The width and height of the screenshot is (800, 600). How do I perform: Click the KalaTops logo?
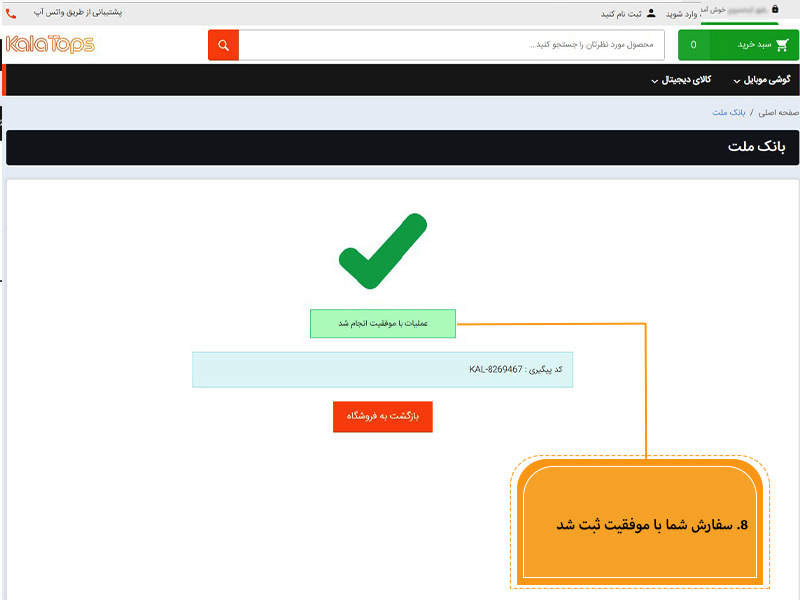[50, 44]
